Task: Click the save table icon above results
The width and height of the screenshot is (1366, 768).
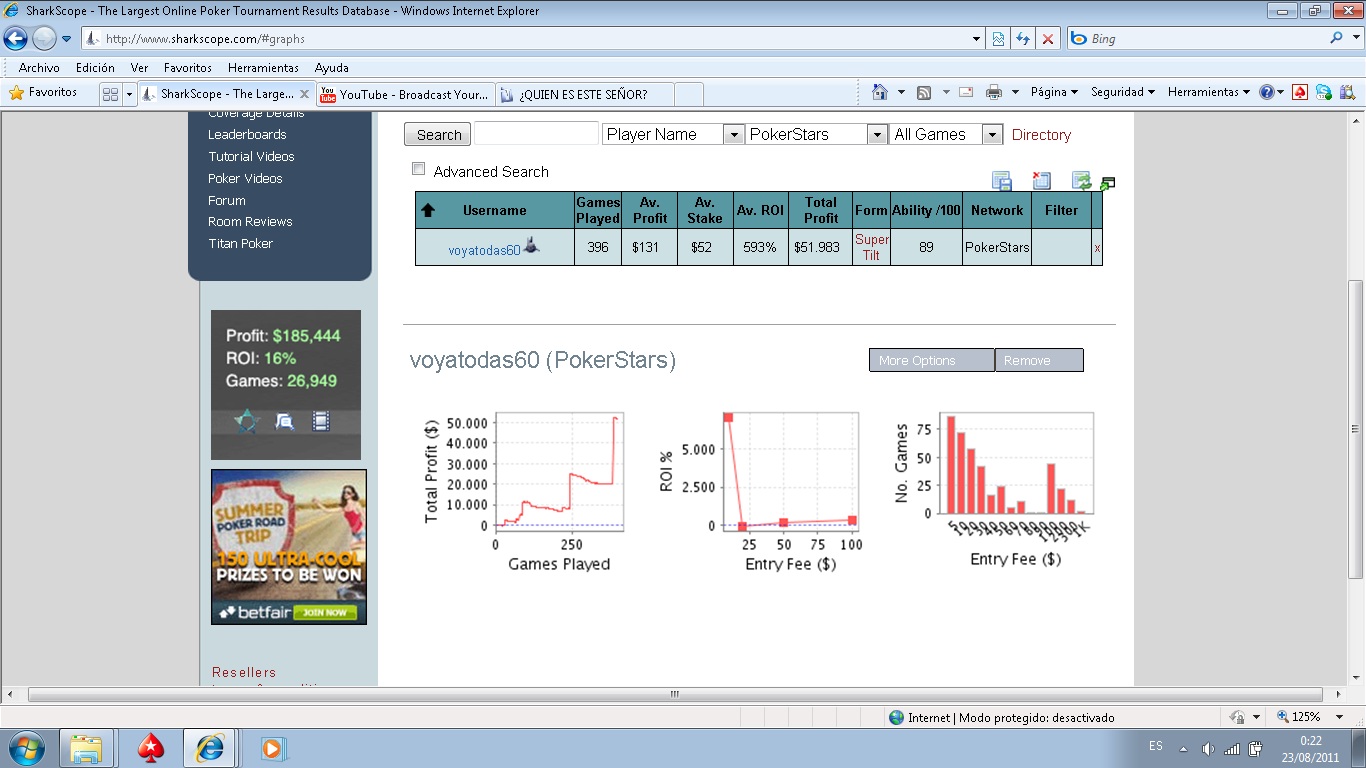Action: click(x=1002, y=181)
